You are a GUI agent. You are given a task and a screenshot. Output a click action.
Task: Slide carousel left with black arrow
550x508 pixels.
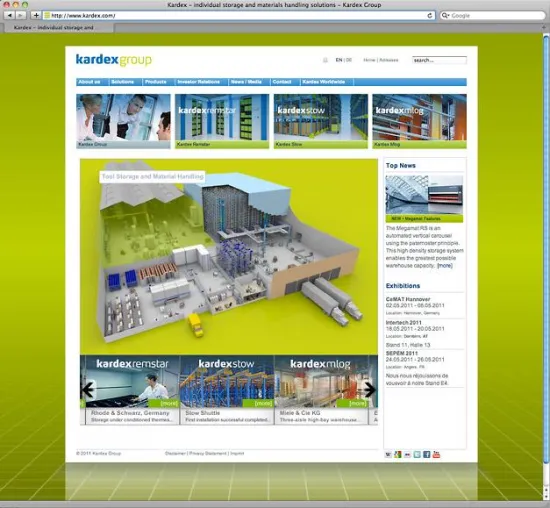pyautogui.click(x=88, y=389)
